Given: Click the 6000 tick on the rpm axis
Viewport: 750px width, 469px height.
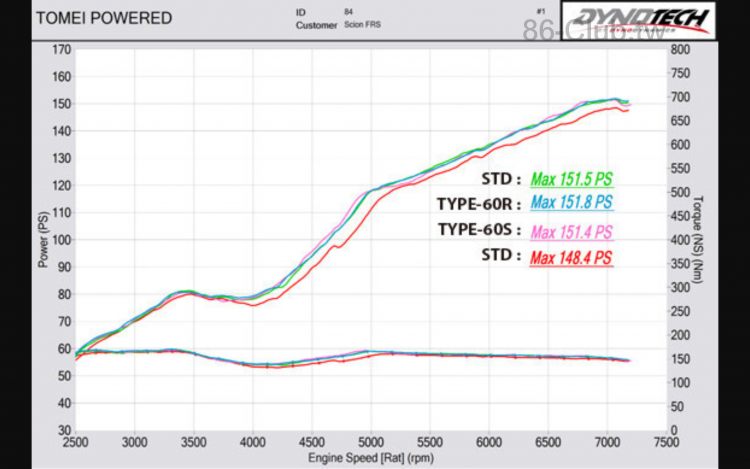Looking at the screenshot, I should pyautogui.click(x=489, y=442).
